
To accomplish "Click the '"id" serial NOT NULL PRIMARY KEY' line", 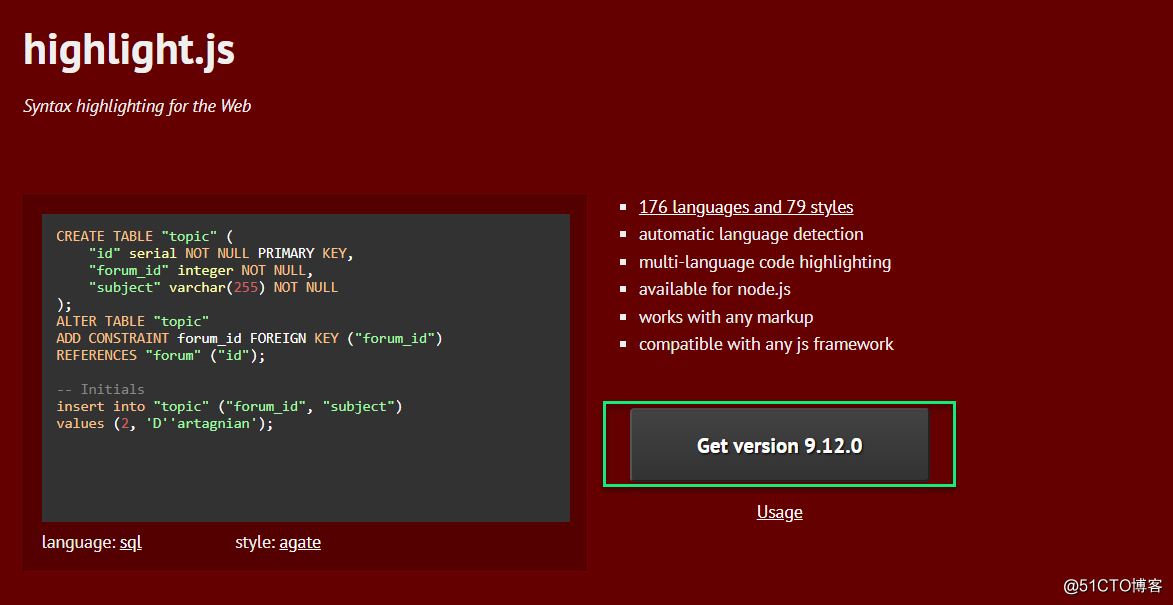I will click(221, 254).
